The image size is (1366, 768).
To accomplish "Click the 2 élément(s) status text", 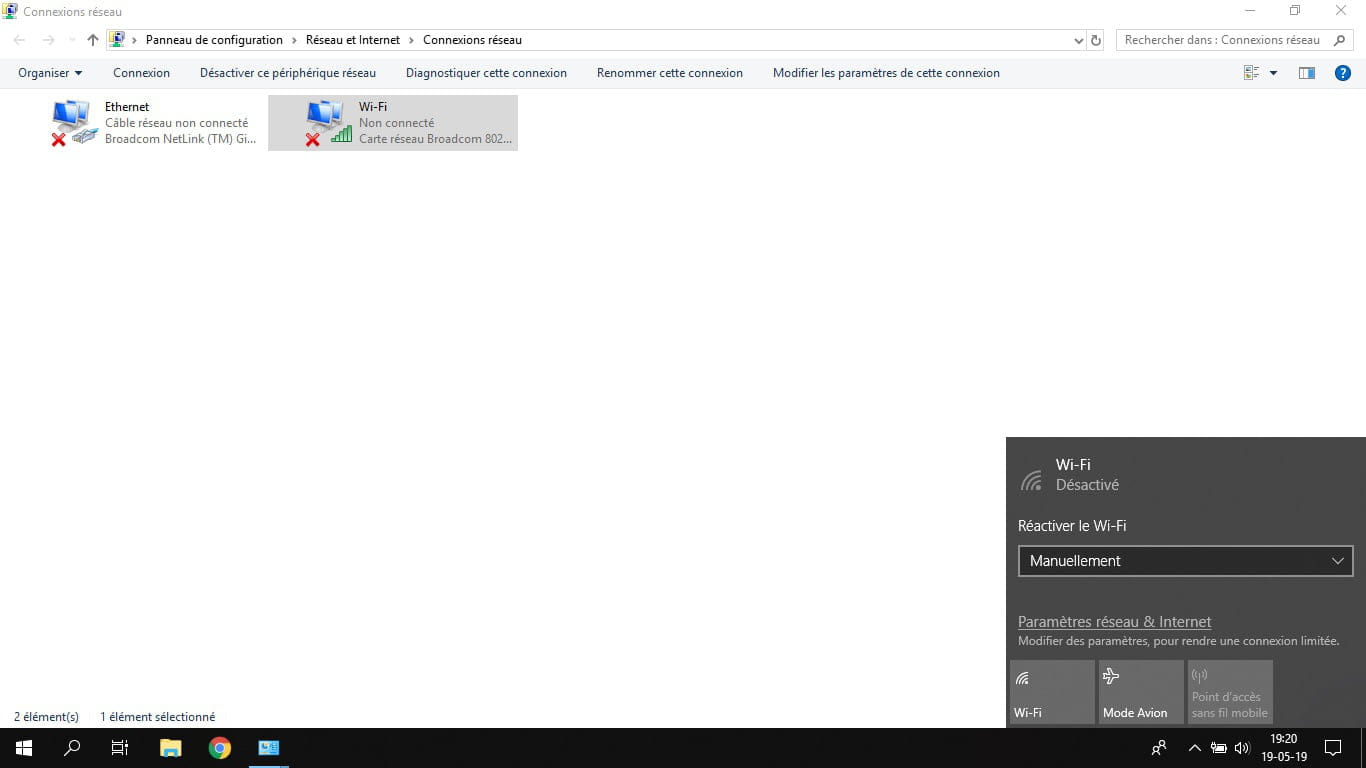I will click(x=46, y=717).
